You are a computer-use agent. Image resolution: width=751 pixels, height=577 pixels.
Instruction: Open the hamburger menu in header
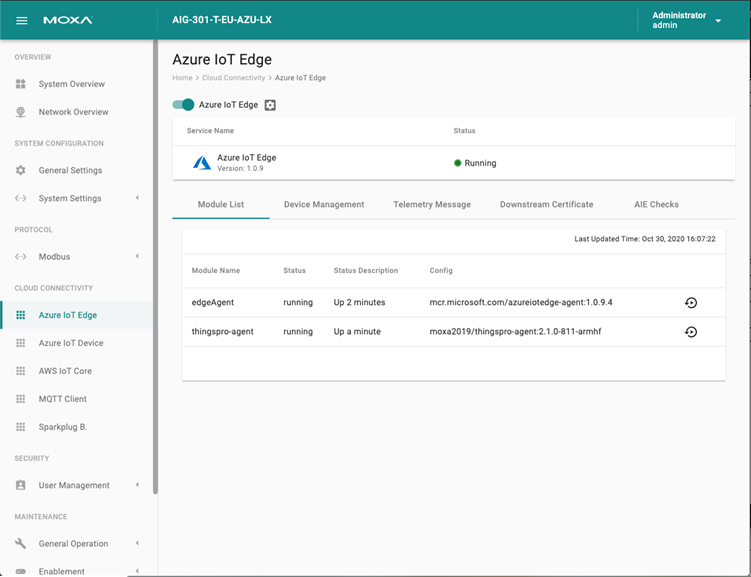point(22,20)
